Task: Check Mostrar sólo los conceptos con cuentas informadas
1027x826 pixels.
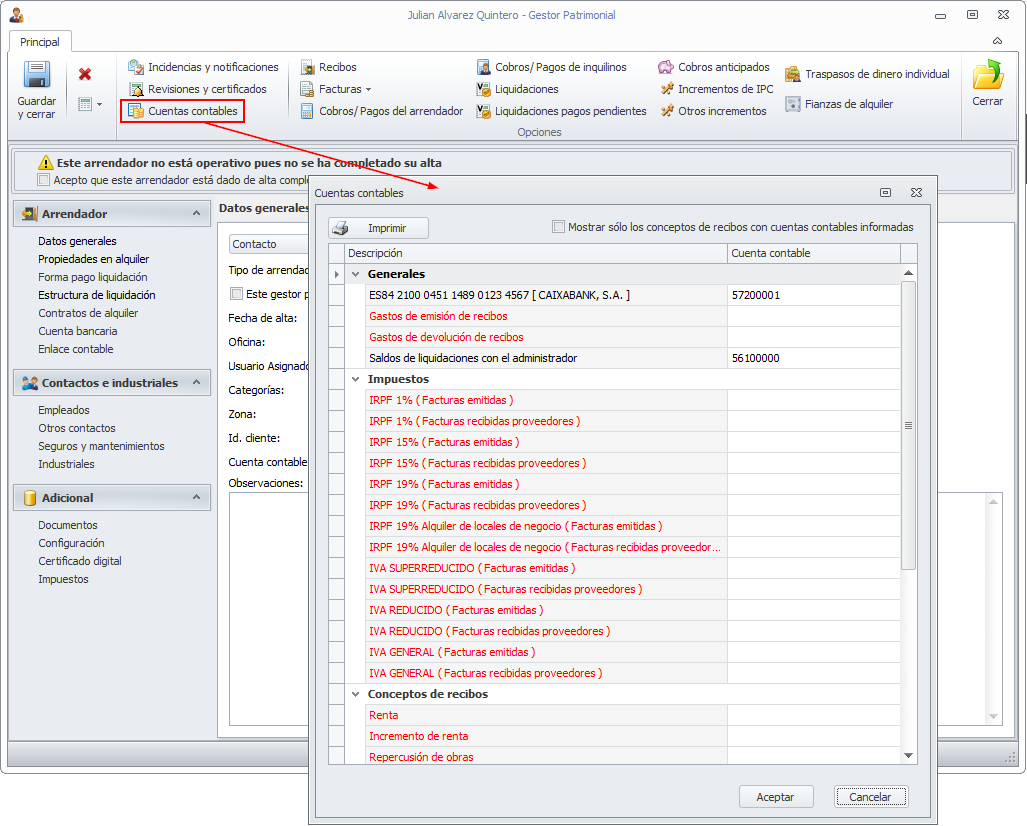Action: pos(559,227)
